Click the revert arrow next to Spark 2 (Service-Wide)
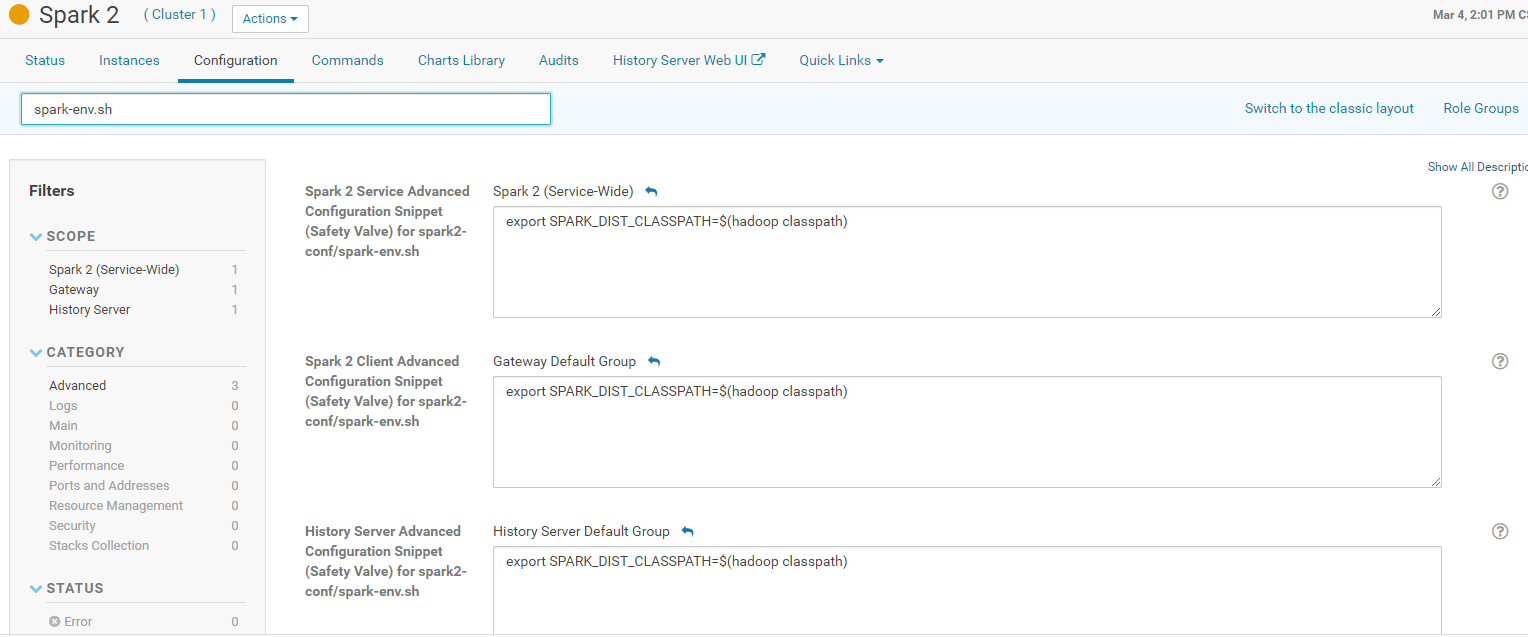 [652, 191]
